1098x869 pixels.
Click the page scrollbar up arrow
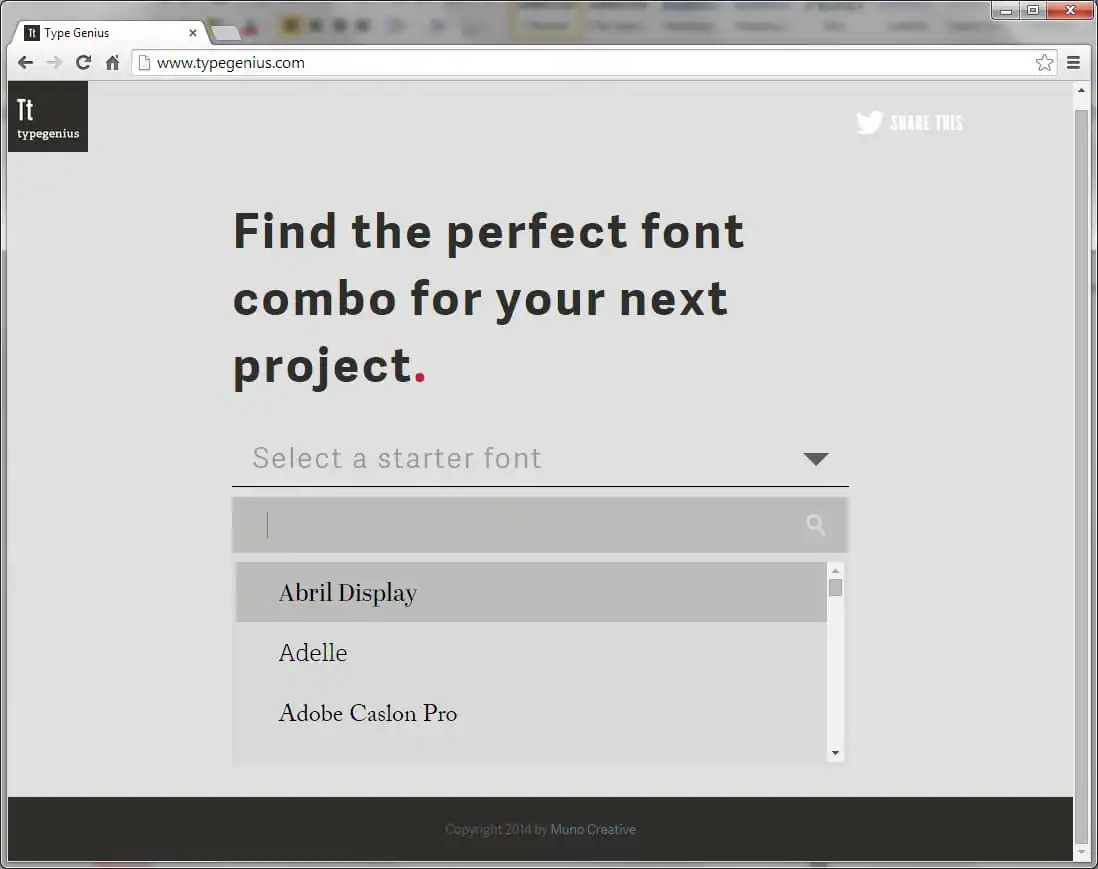[1081, 90]
